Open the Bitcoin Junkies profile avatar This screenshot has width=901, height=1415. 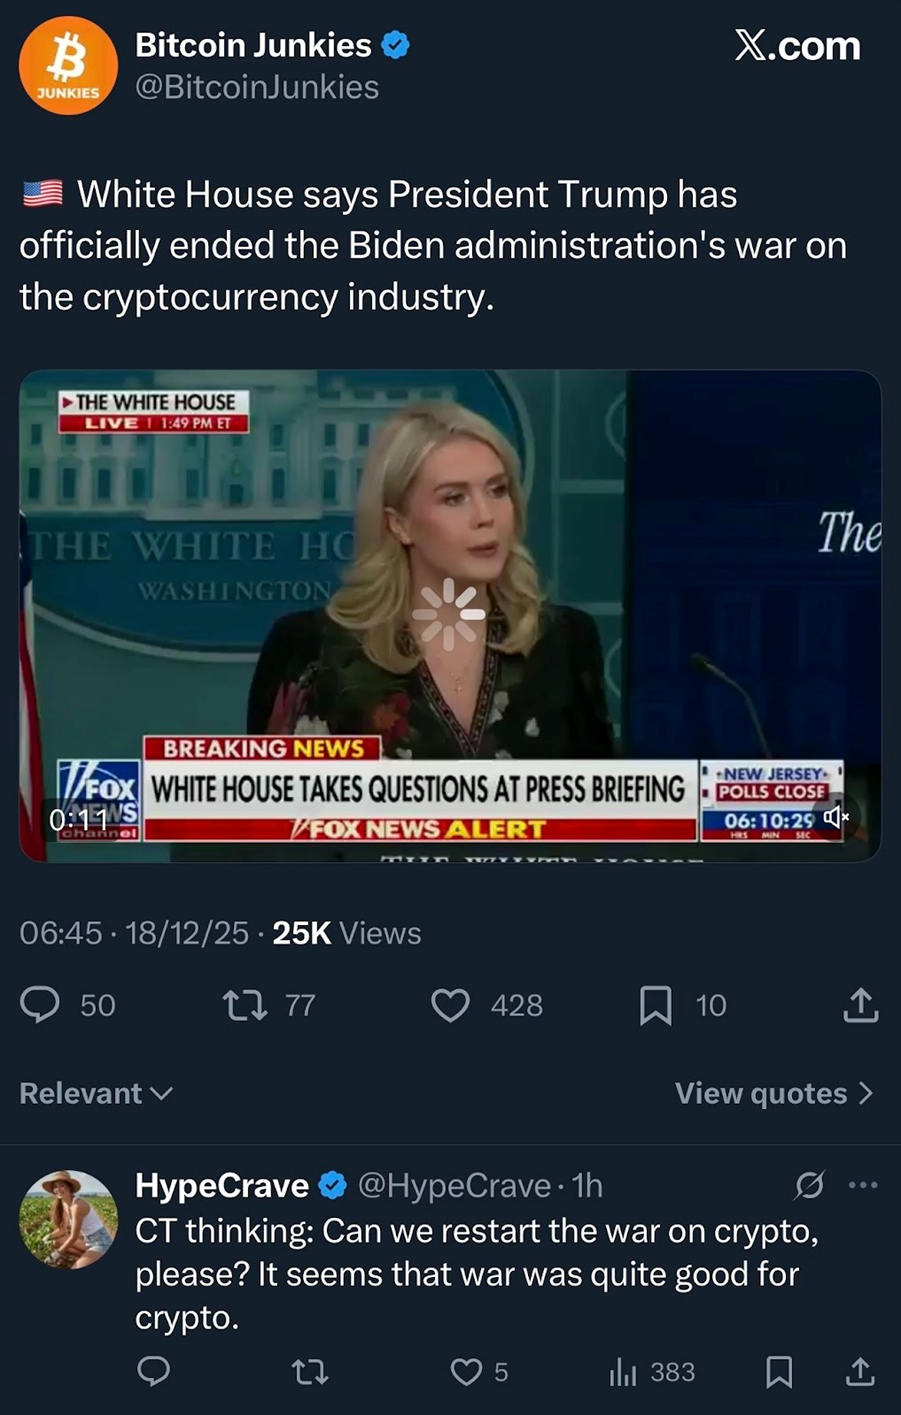pyautogui.click(x=68, y=65)
